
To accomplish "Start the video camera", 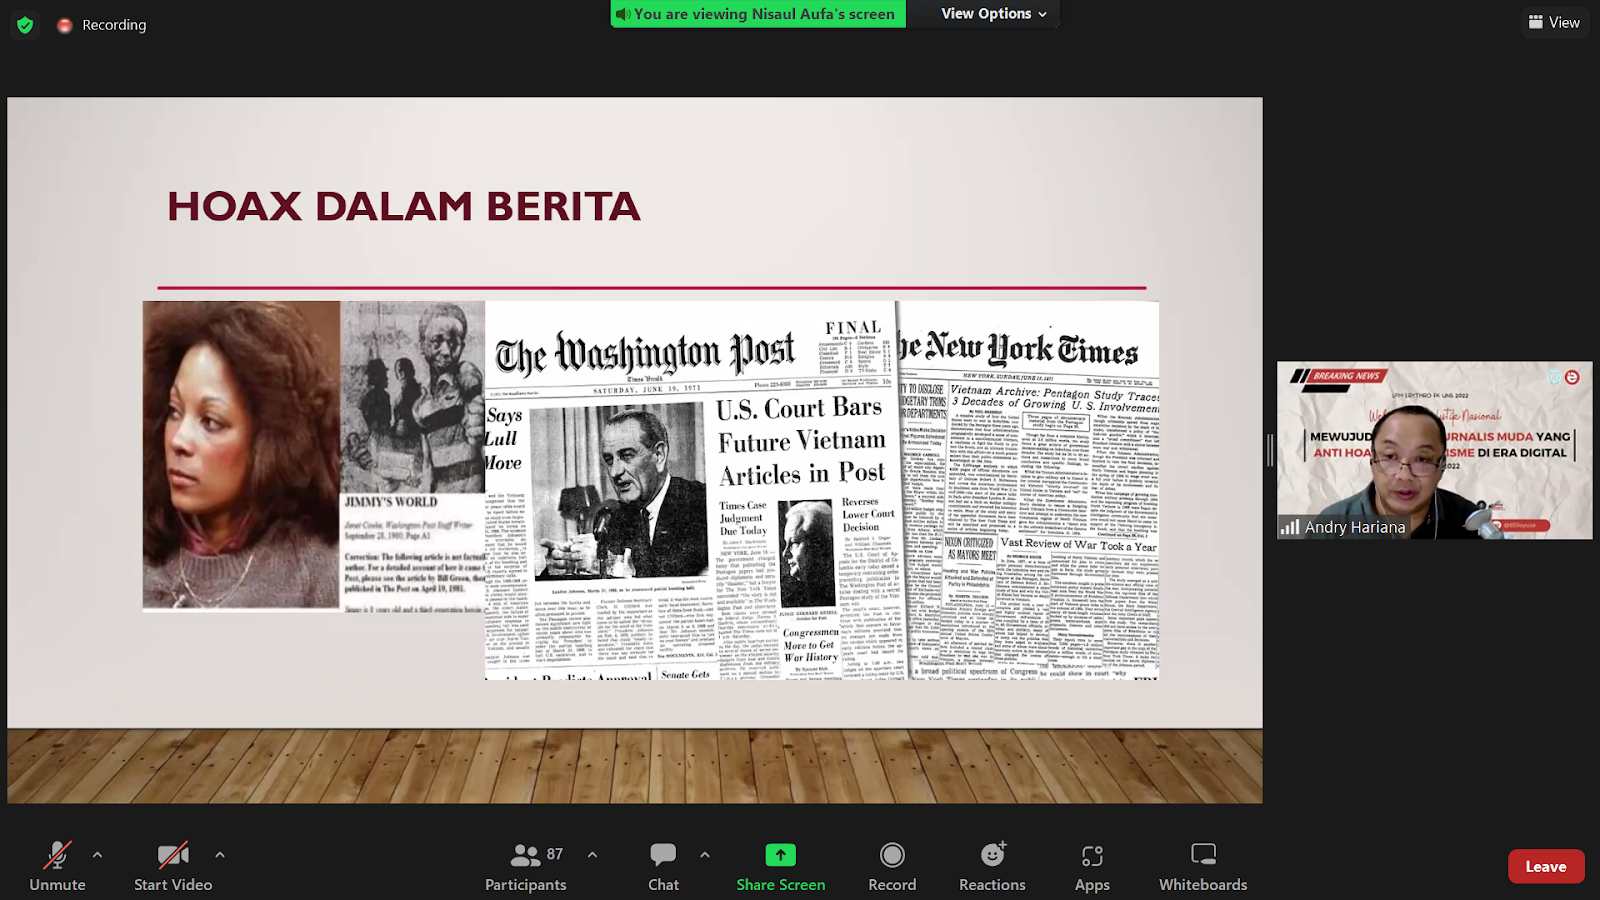I will [173, 866].
